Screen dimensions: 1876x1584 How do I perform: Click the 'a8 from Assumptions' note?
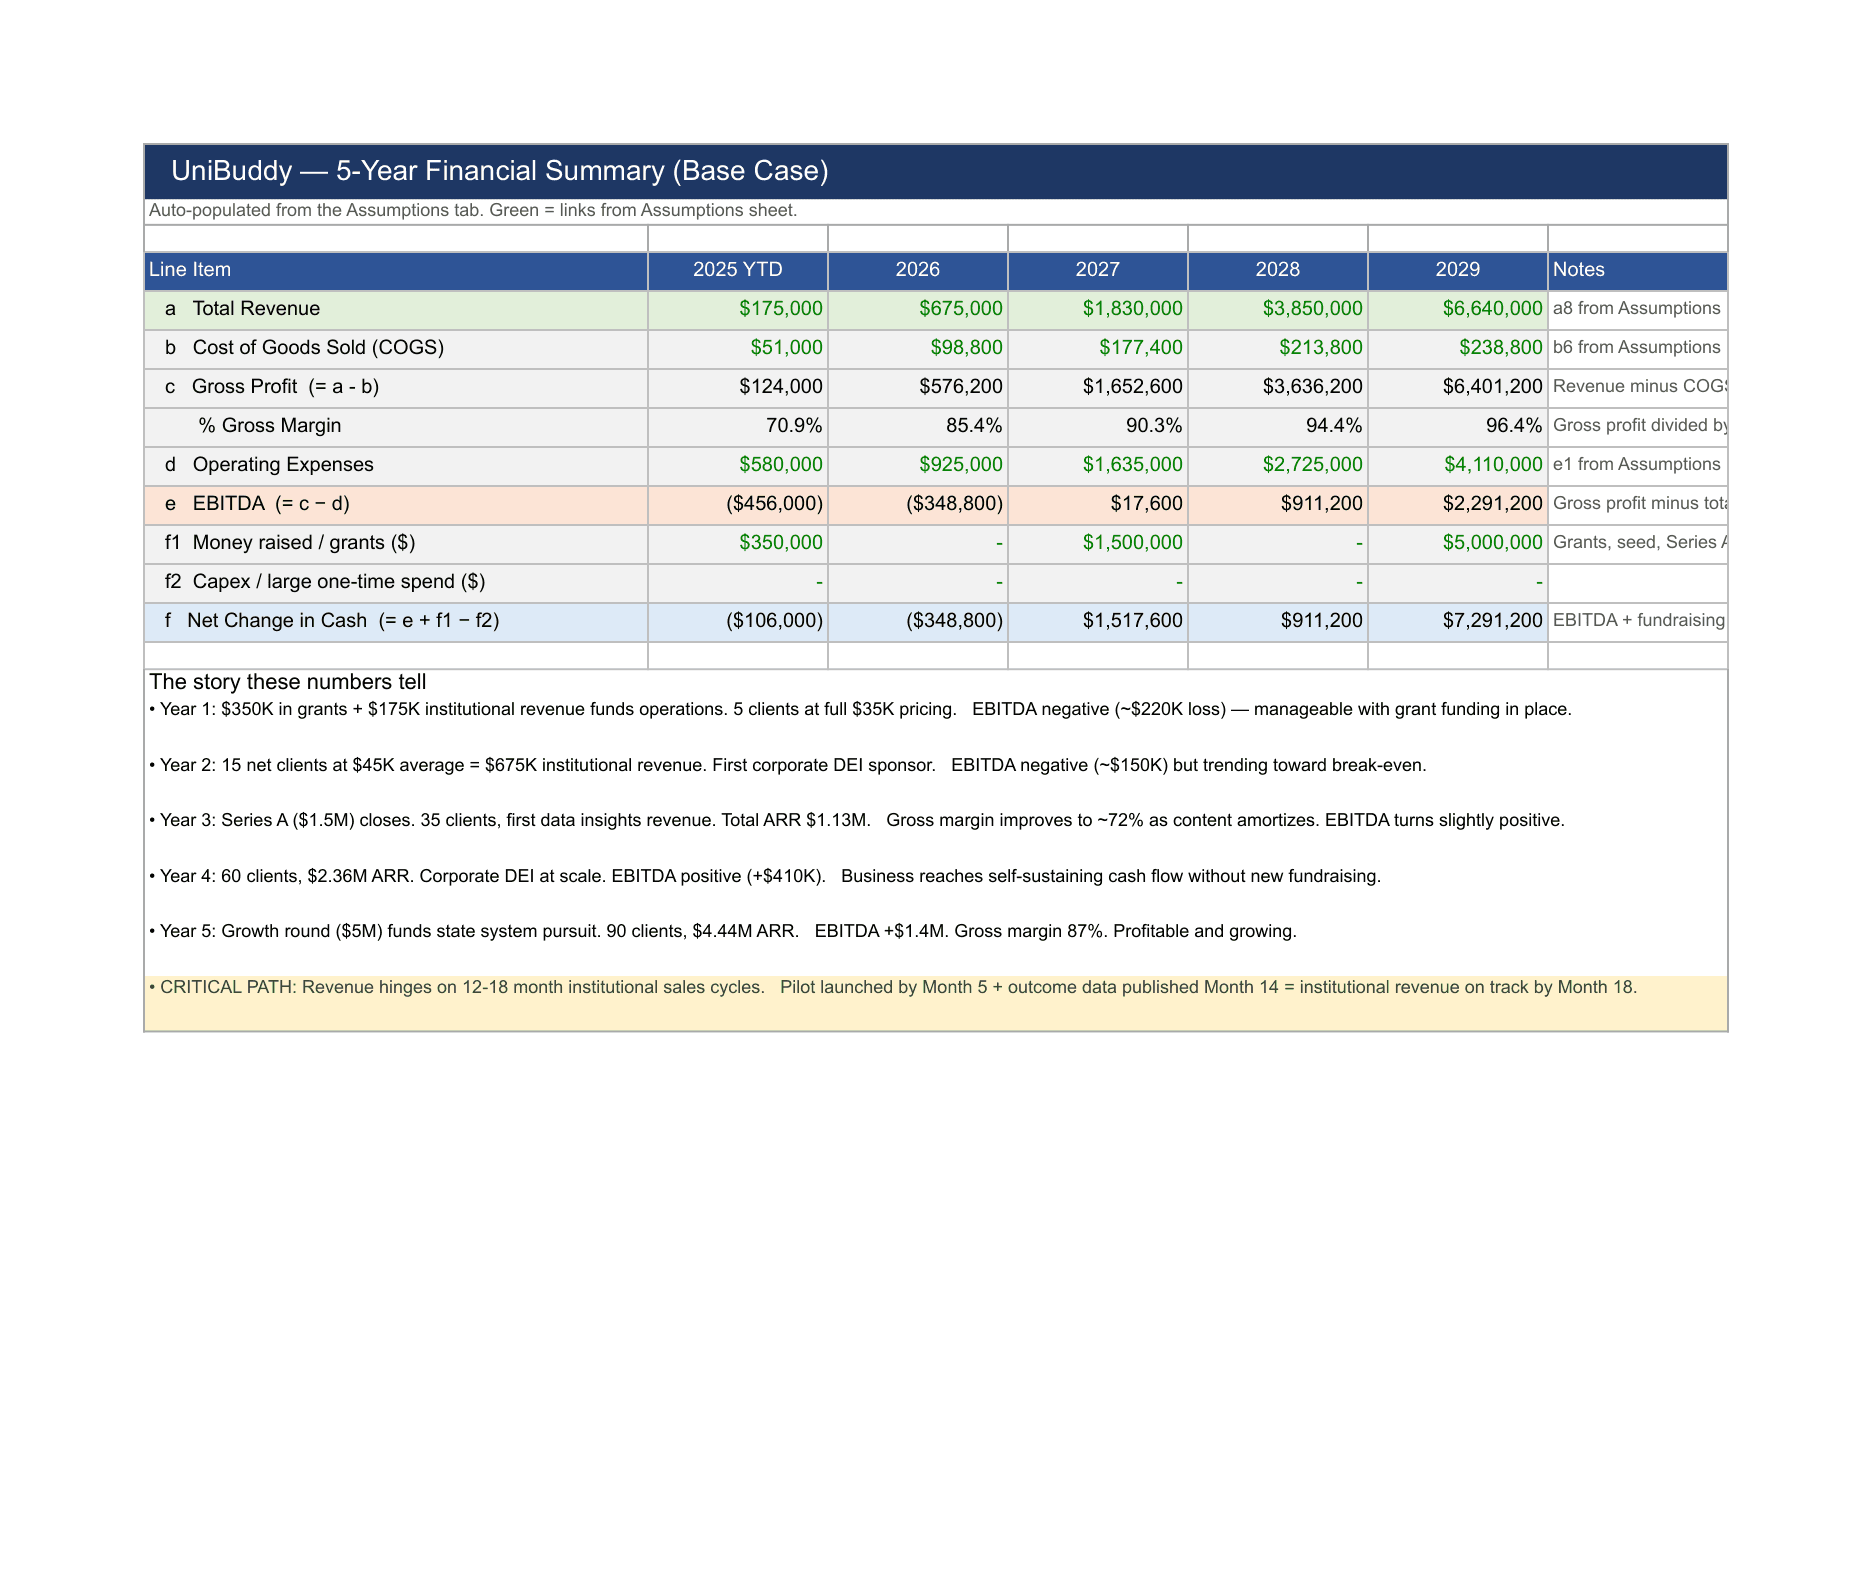point(1637,309)
